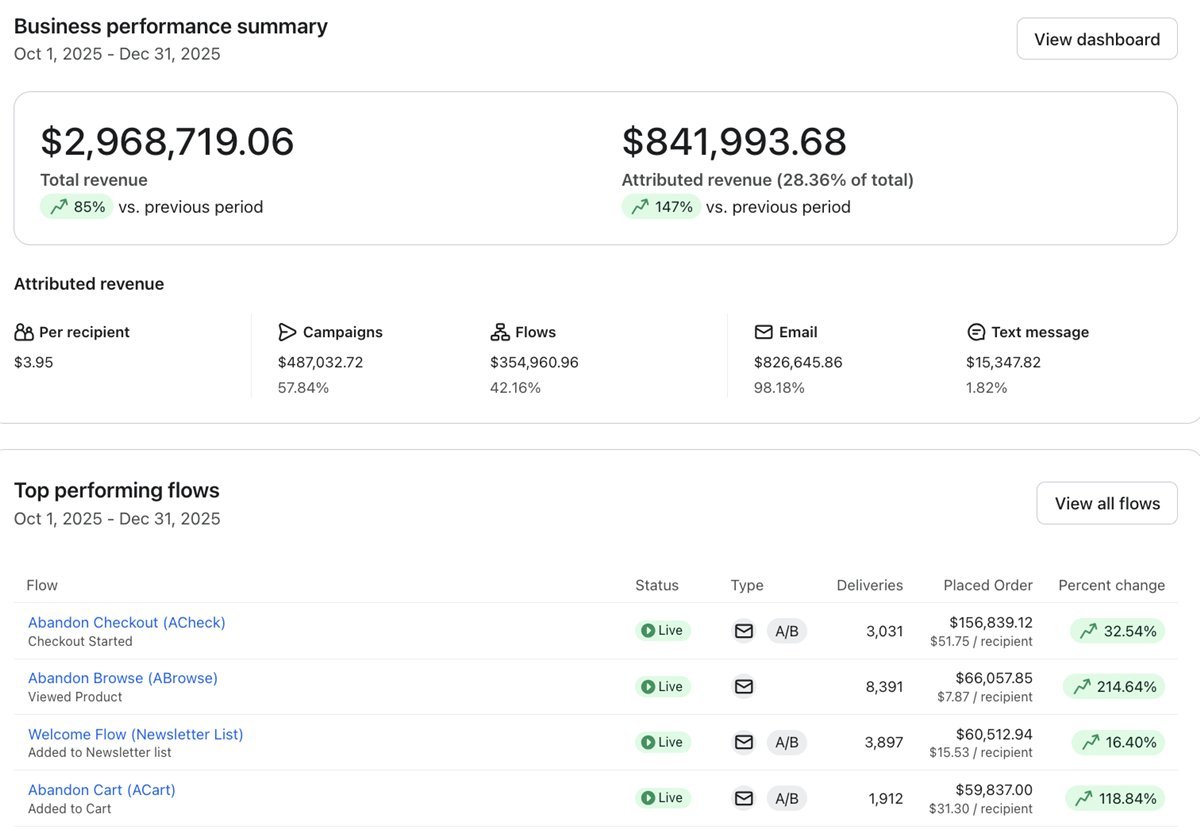Image resolution: width=1200 pixels, height=829 pixels.
Task: Click the Live play icon for Abandon Cart
Action: [648, 798]
